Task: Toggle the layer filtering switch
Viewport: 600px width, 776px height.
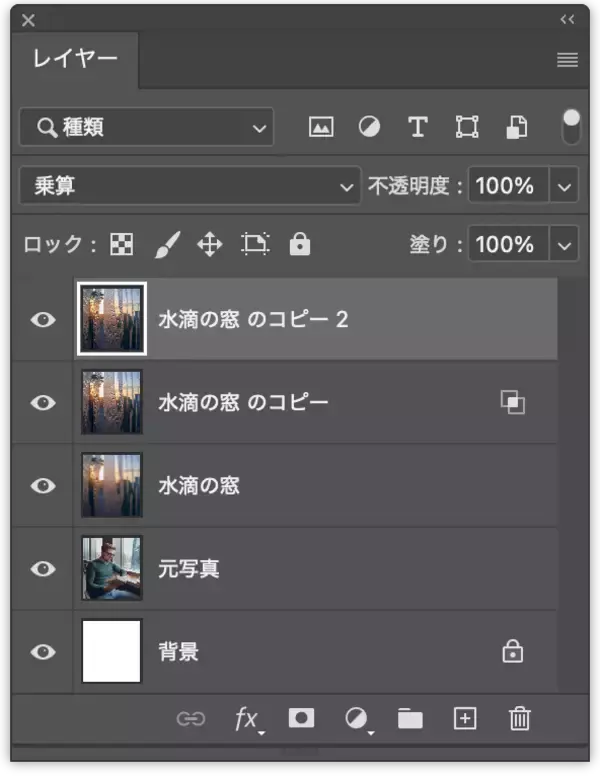Action: (571, 127)
